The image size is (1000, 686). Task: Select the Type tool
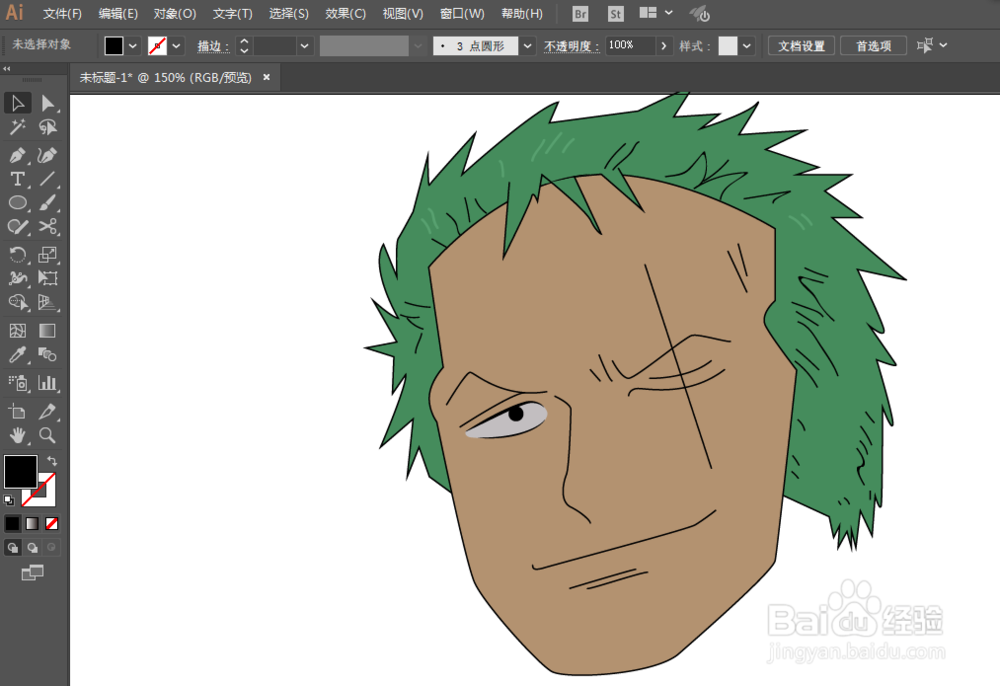[x=16, y=179]
